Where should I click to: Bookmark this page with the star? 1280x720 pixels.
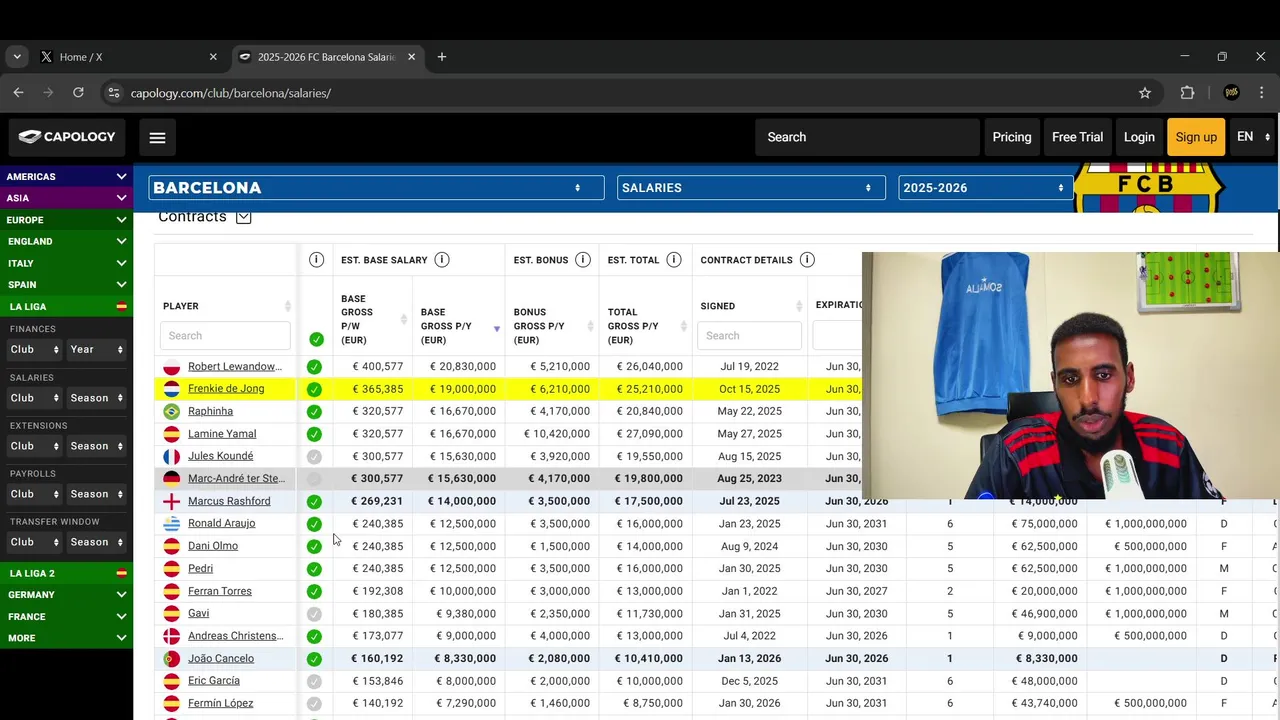[1145, 93]
